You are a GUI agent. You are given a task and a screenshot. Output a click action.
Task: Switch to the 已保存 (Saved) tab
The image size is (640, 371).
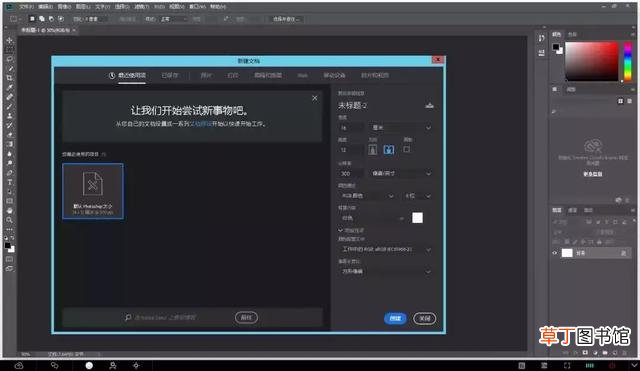170,75
